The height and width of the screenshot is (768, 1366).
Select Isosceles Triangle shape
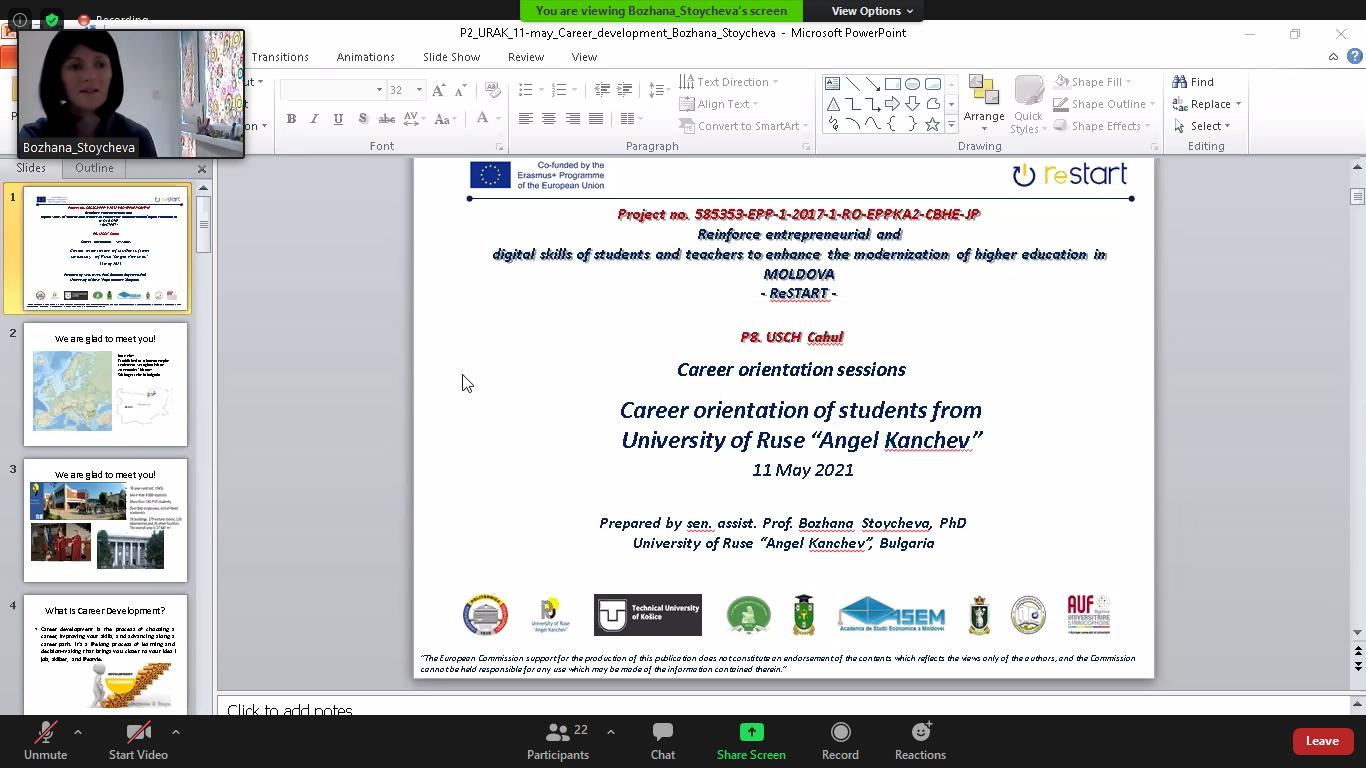pos(832,104)
